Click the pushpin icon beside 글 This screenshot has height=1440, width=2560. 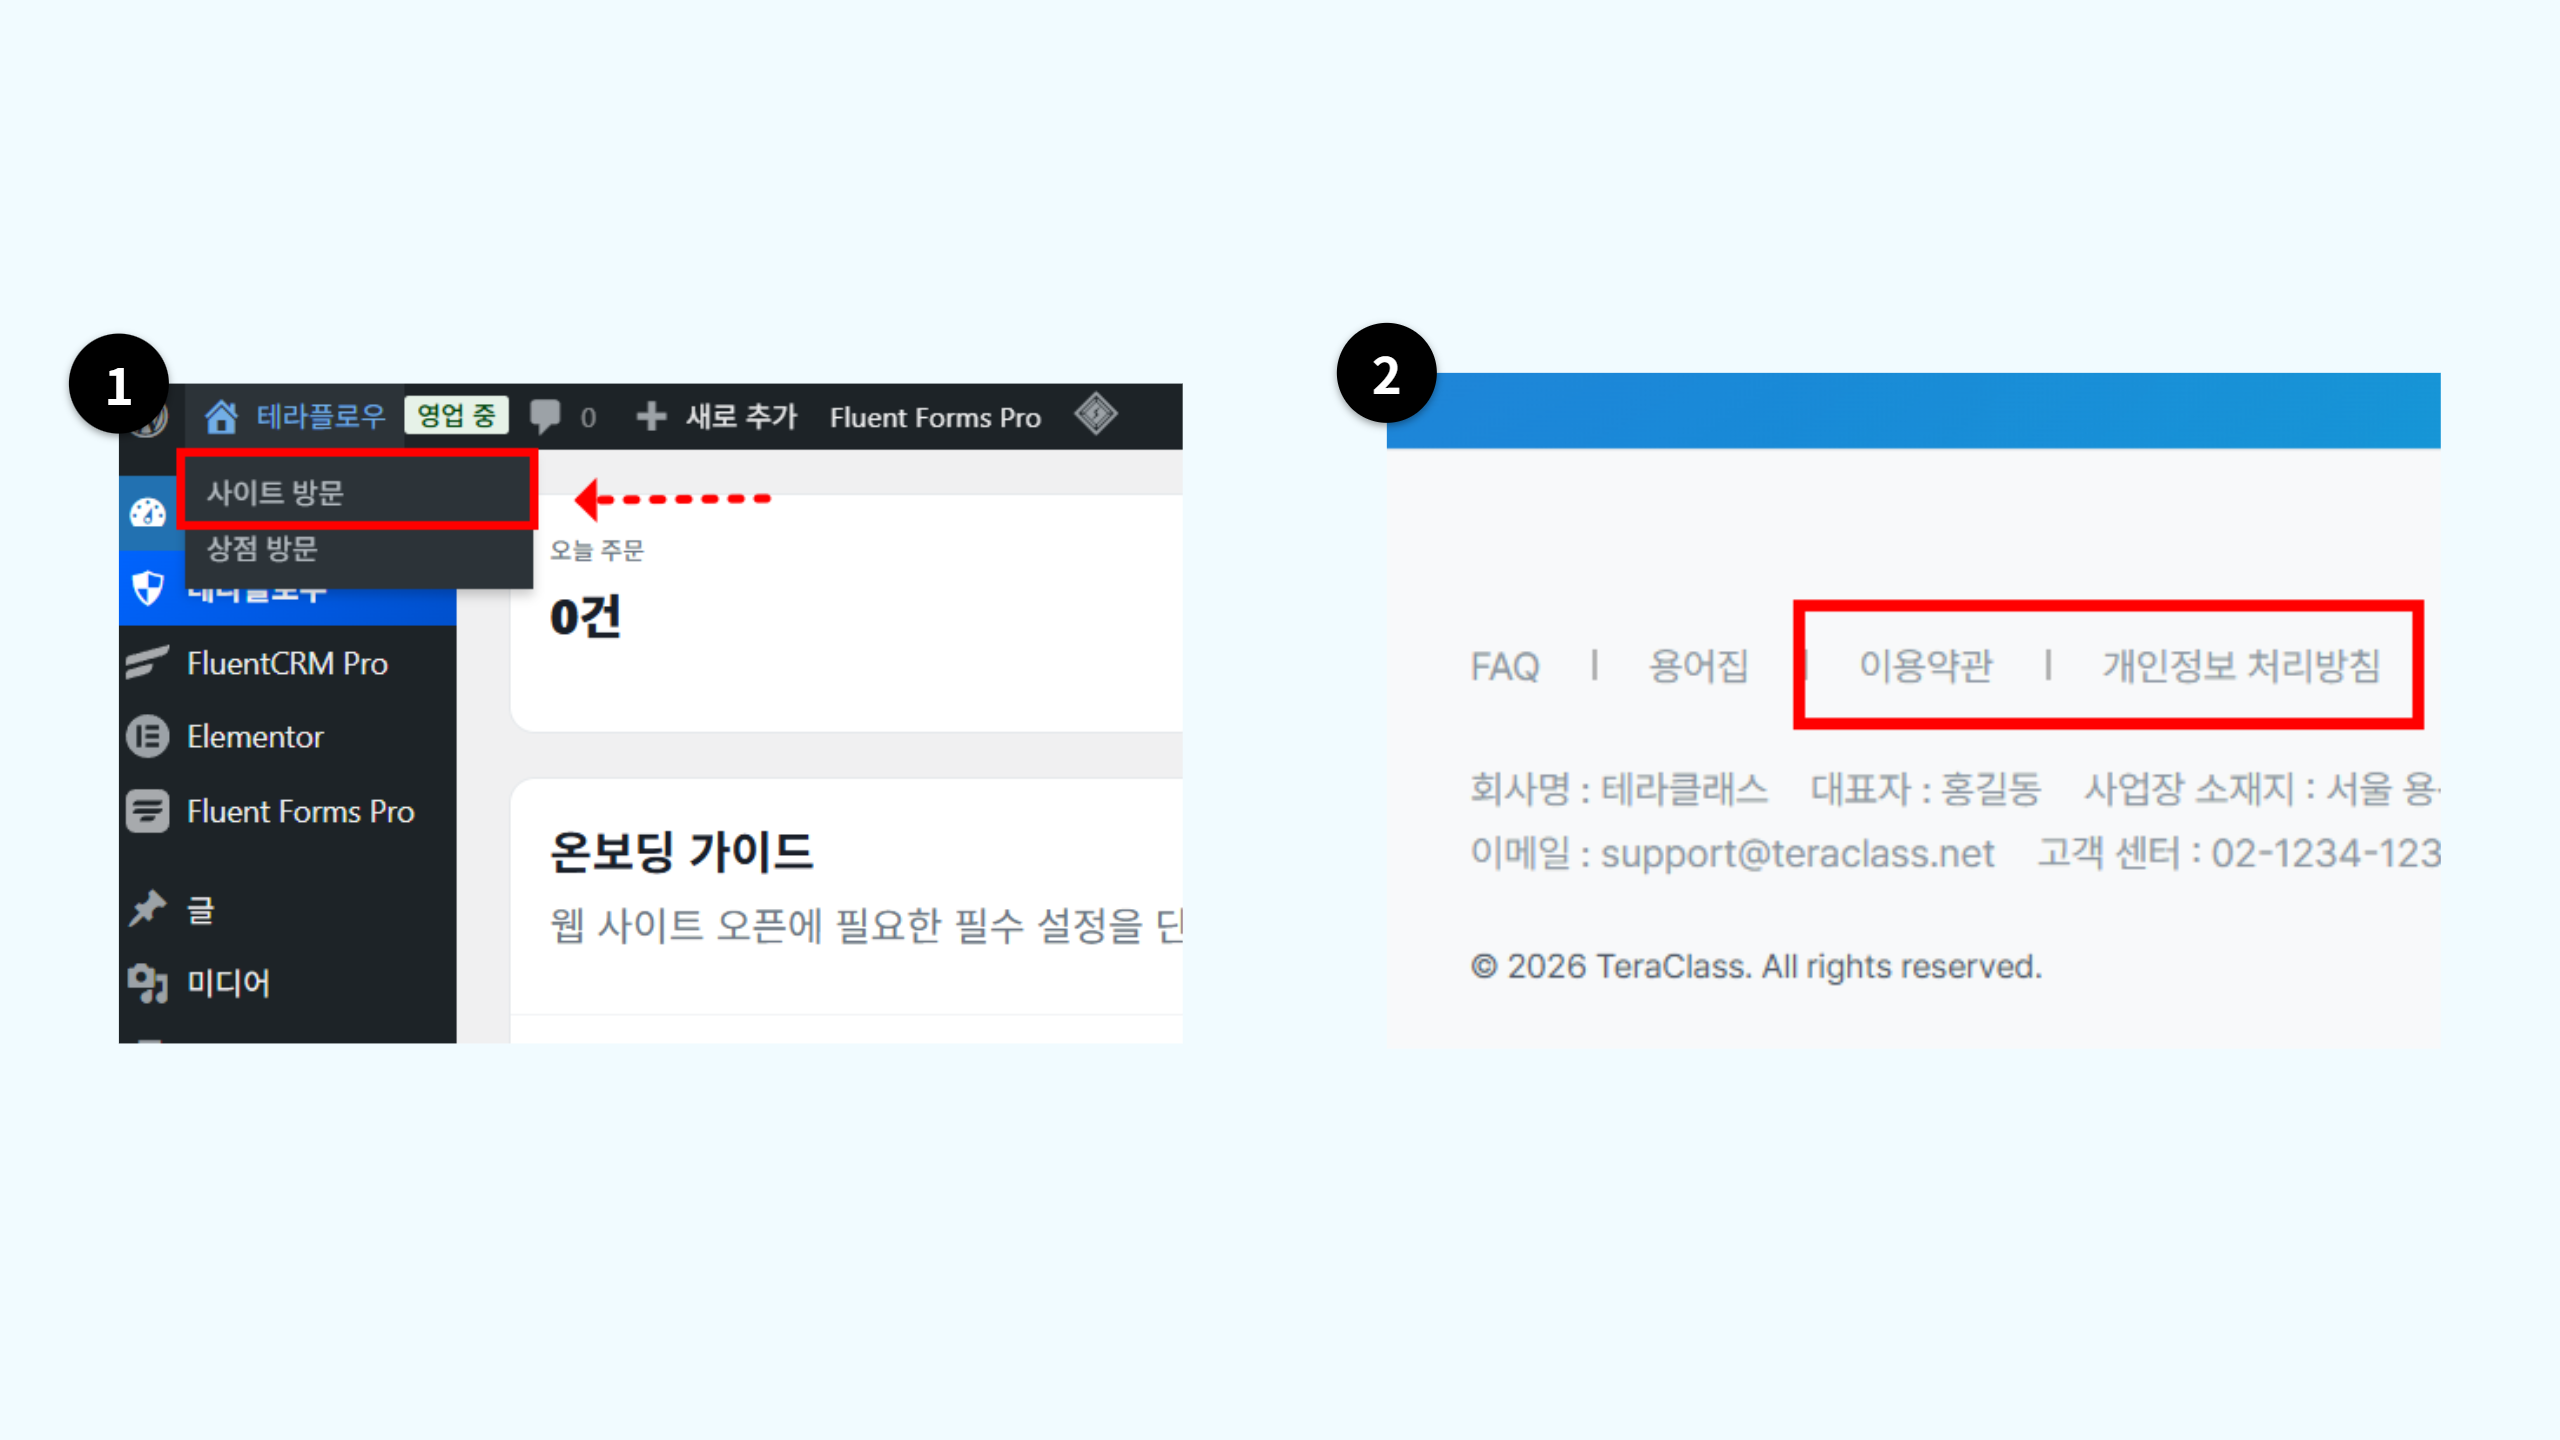148,908
